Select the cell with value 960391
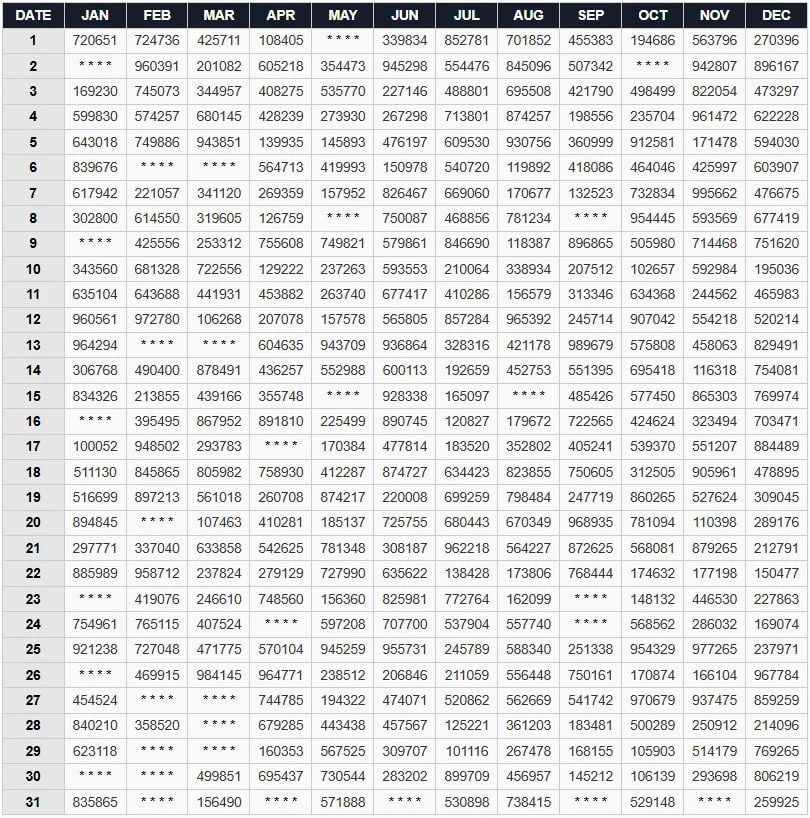Screen dimensions: 810x818 [157, 66]
